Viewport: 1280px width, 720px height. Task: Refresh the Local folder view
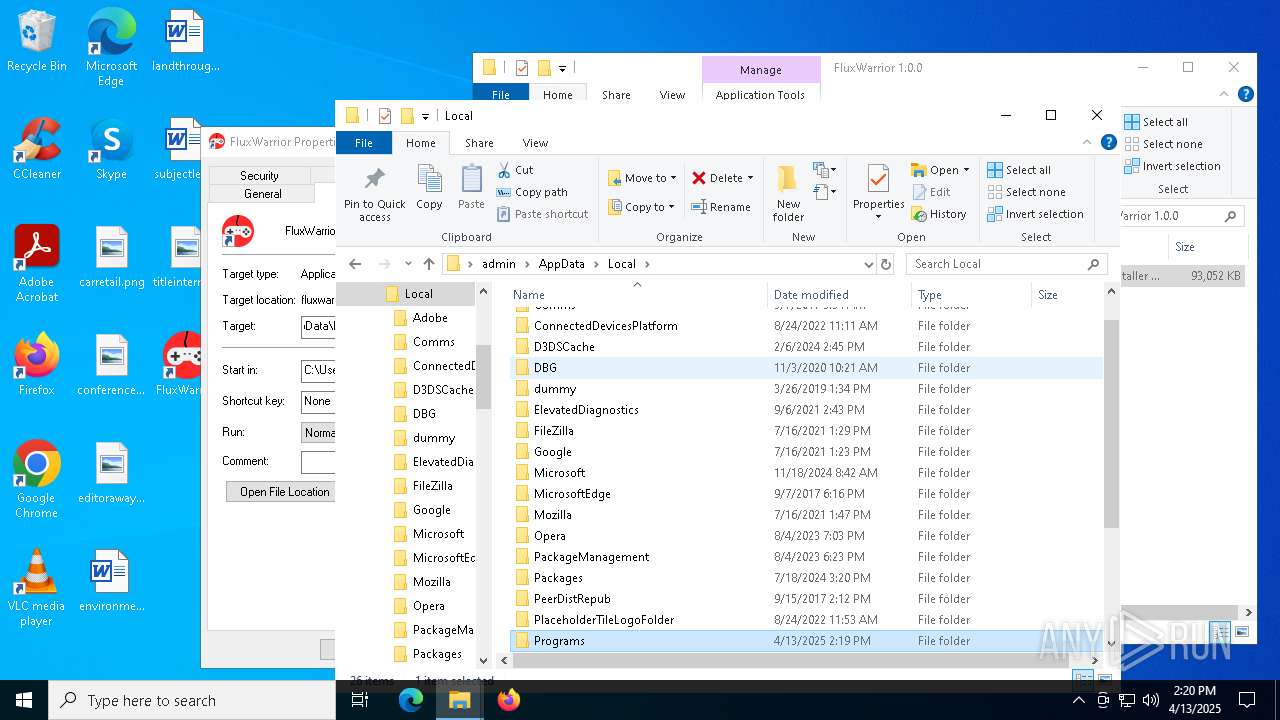point(885,264)
